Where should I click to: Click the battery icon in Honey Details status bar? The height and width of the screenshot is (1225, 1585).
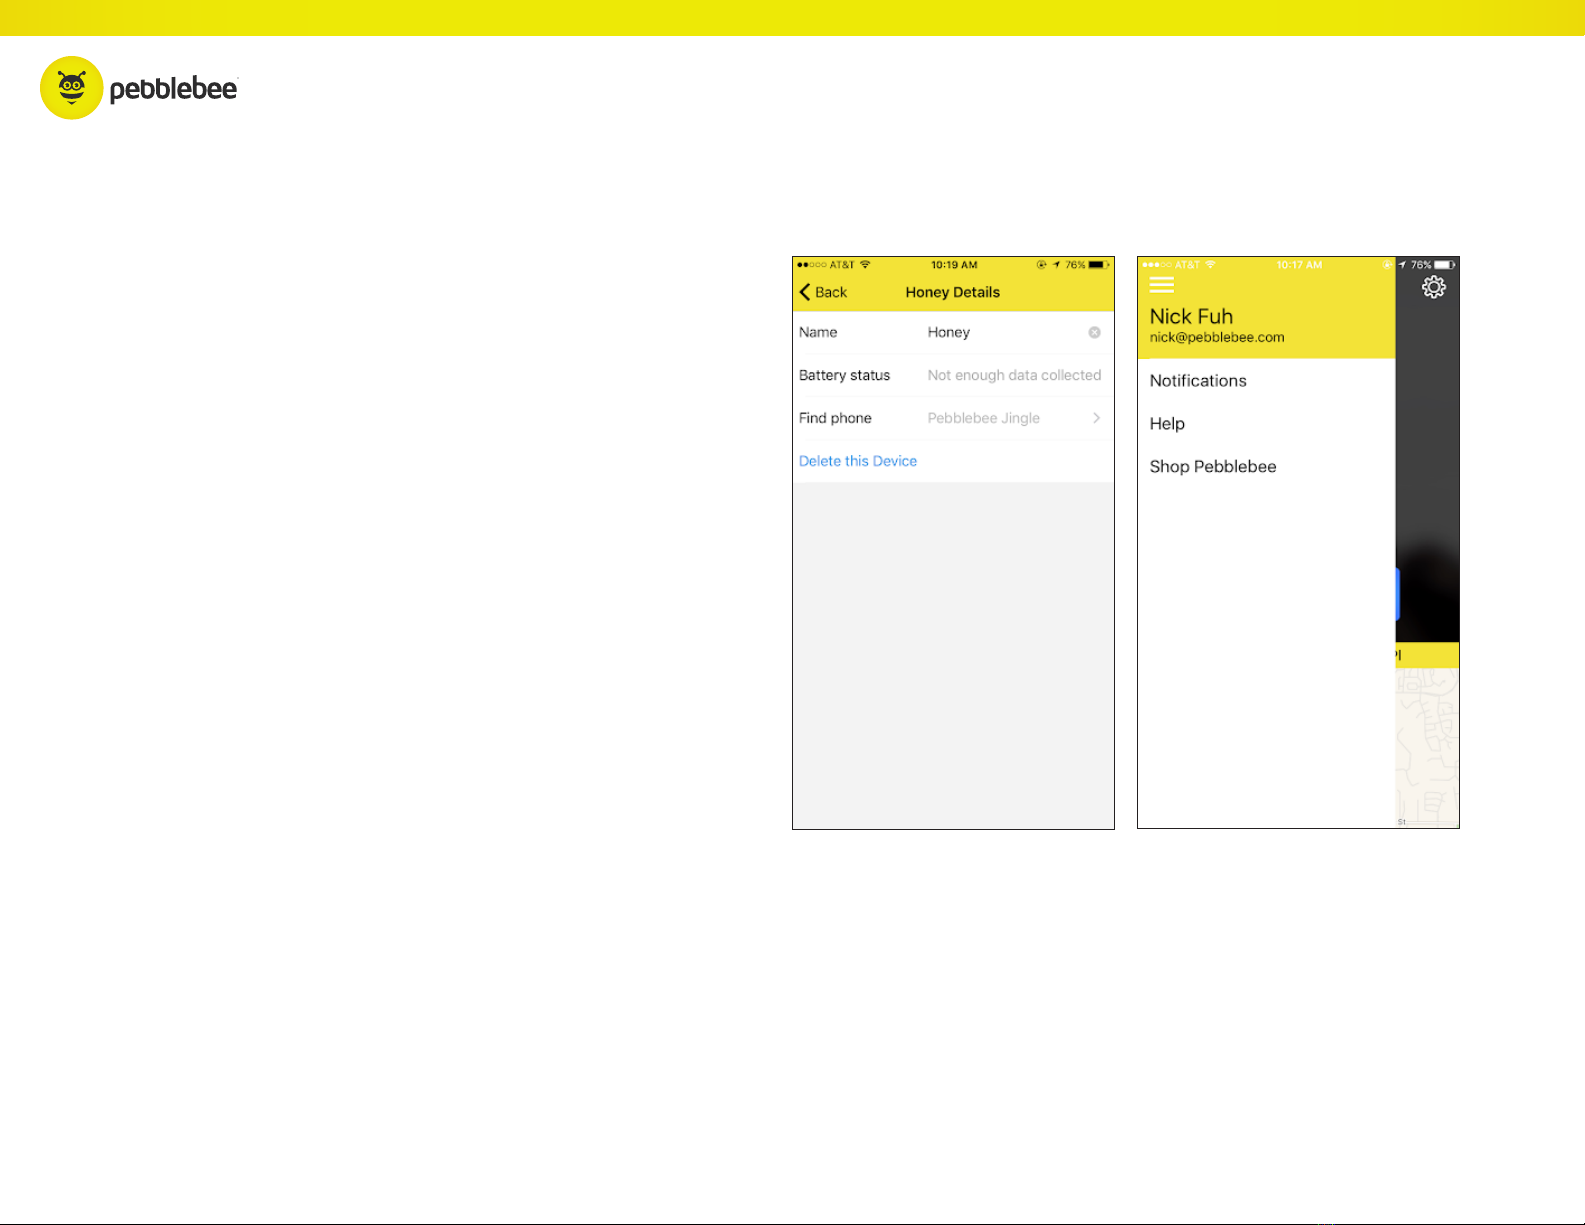point(1099,265)
